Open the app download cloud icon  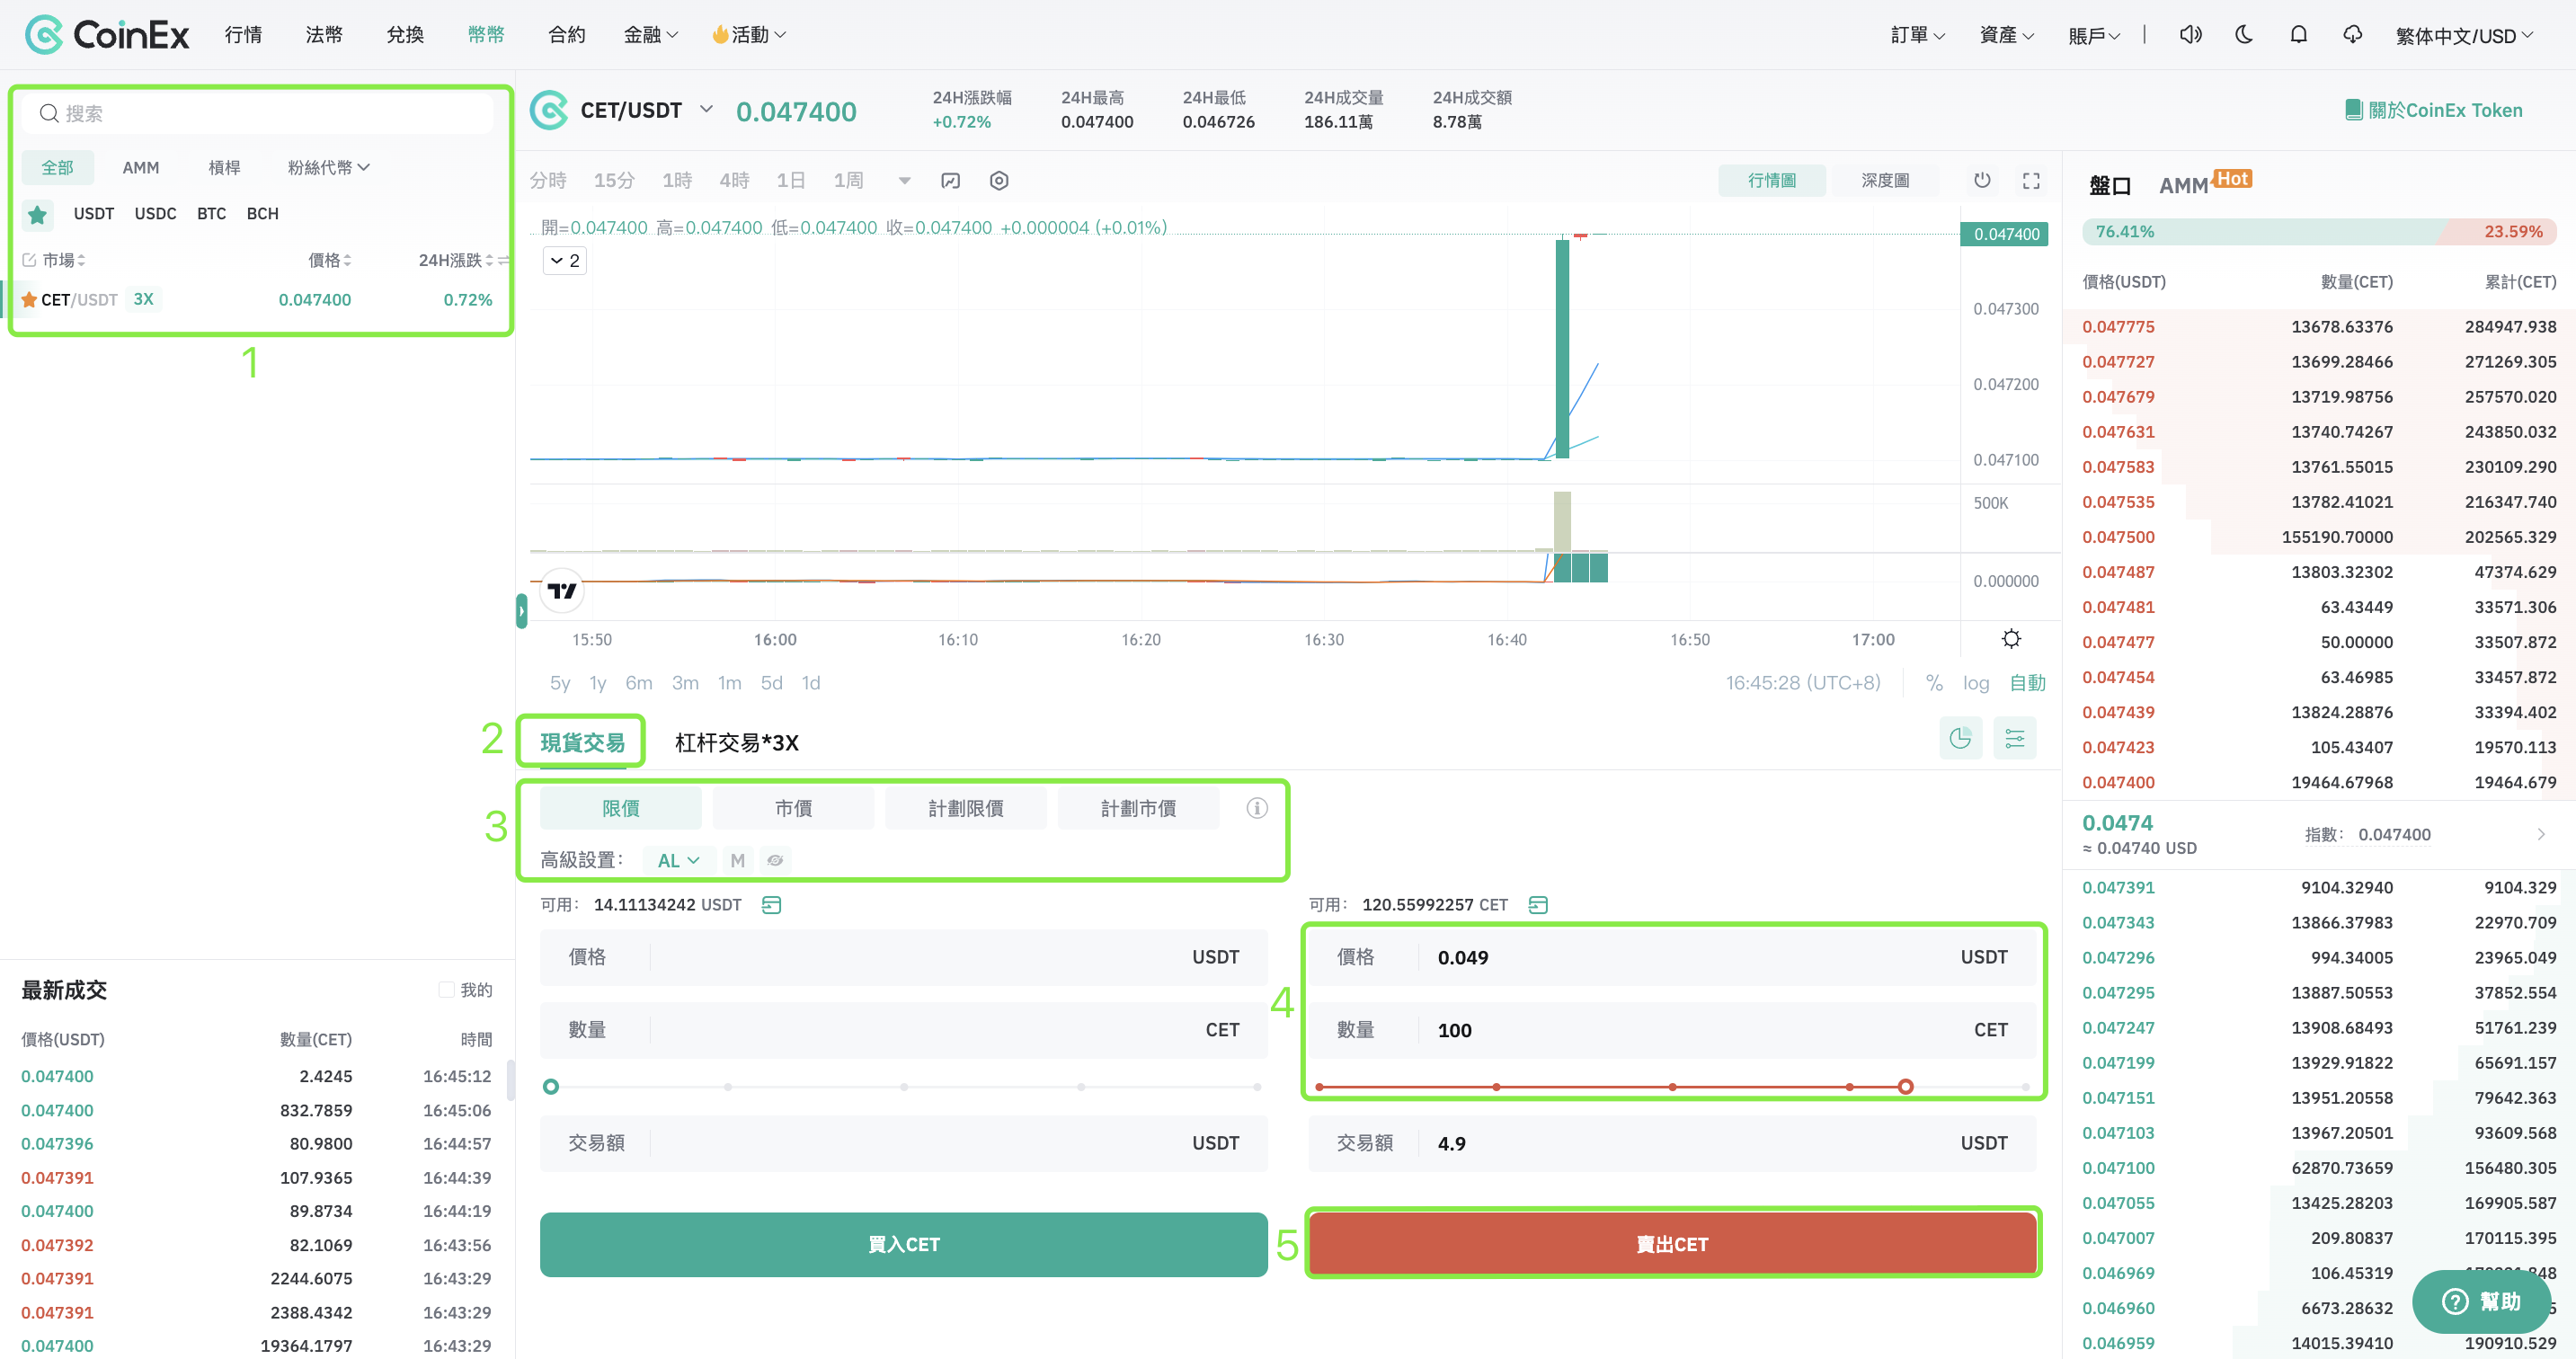point(2352,35)
